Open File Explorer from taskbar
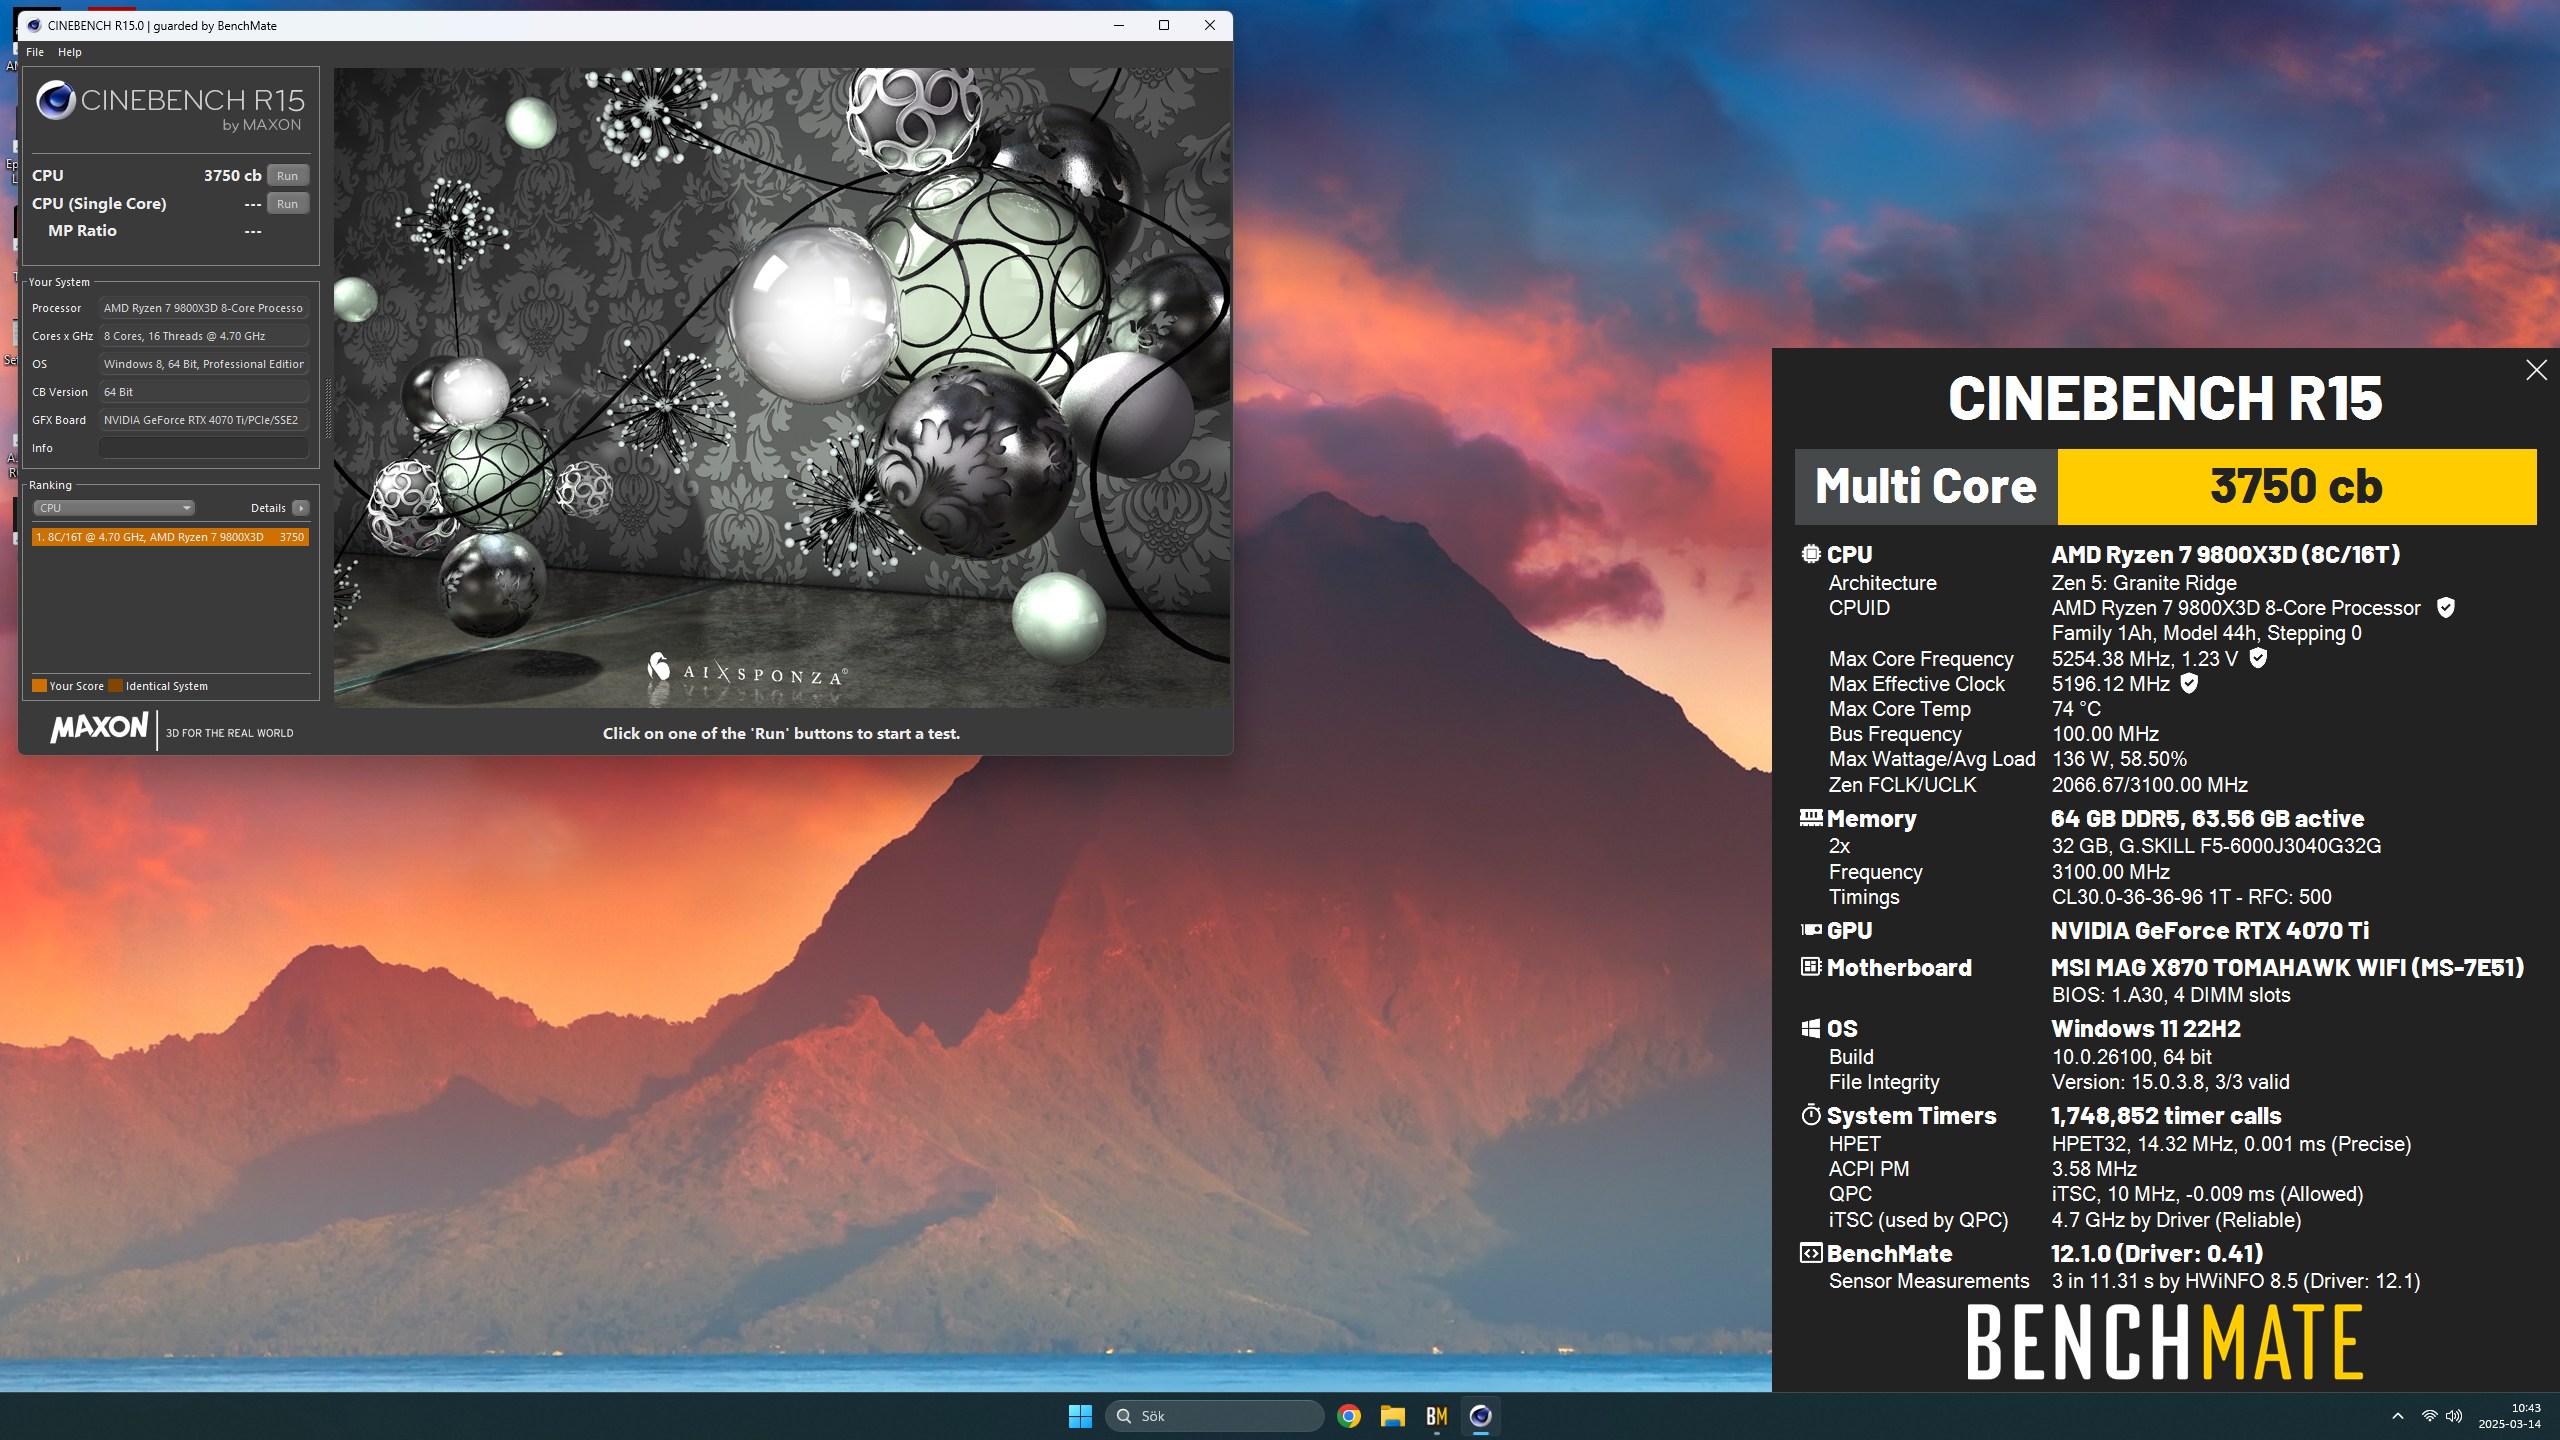2560x1440 pixels. pyautogui.click(x=1393, y=1416)
